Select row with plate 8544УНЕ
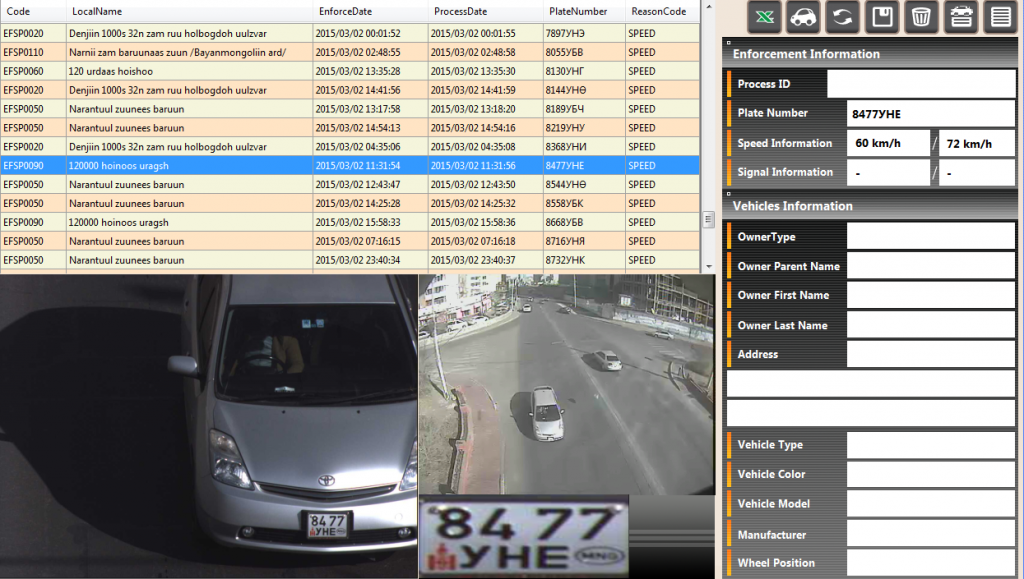The height and width of the screenshot is (579, 1024). pyautogui.click(x=564, y=185)
